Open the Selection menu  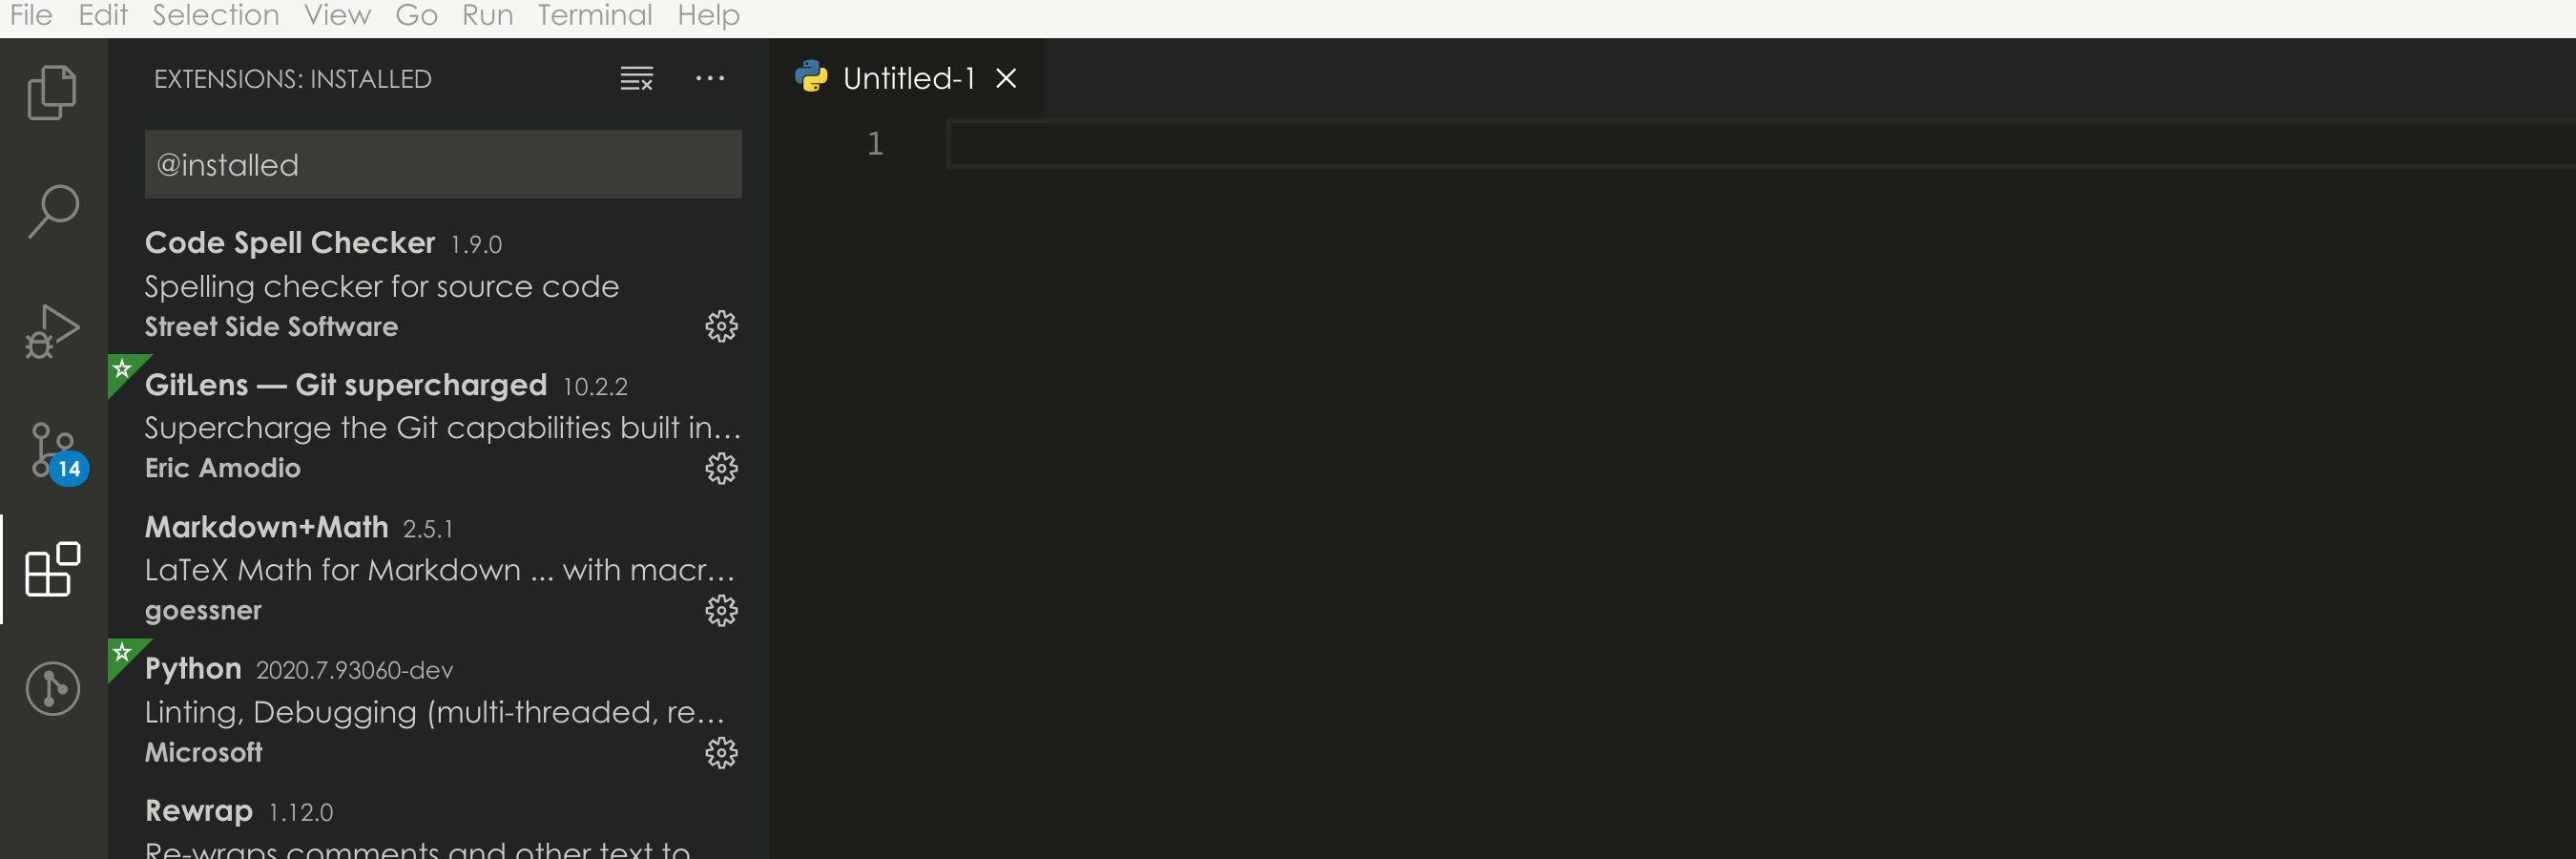215,15
